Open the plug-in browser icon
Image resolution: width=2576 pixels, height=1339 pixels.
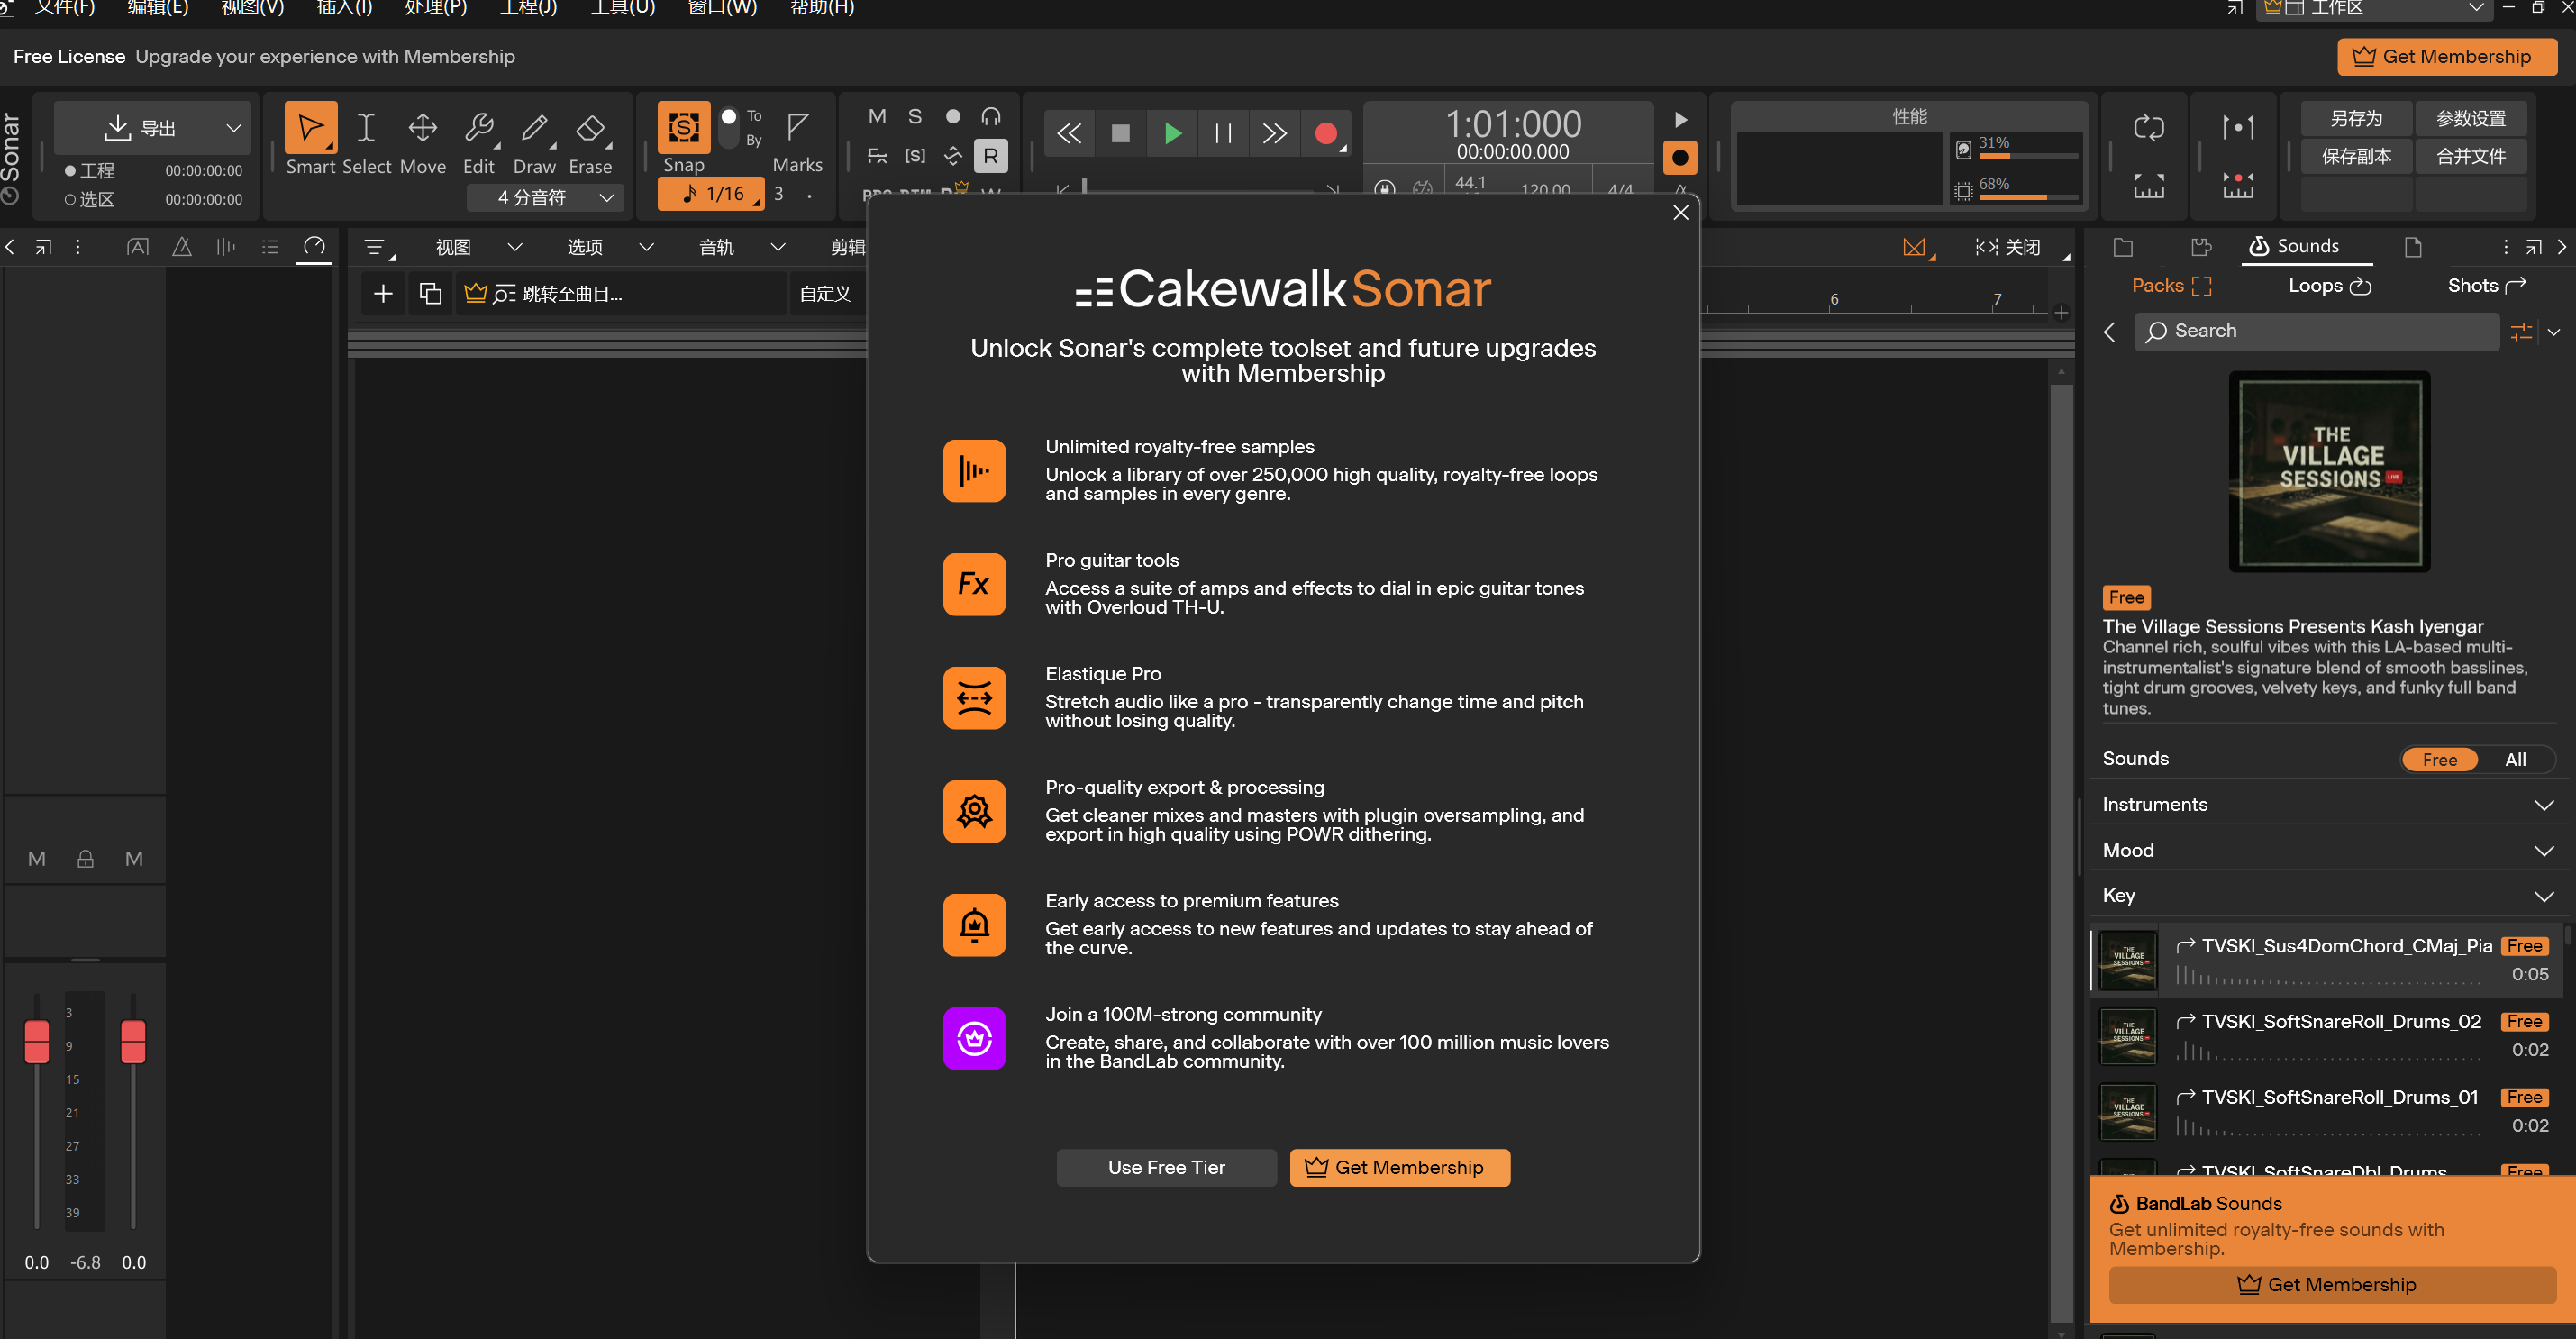2200,247
